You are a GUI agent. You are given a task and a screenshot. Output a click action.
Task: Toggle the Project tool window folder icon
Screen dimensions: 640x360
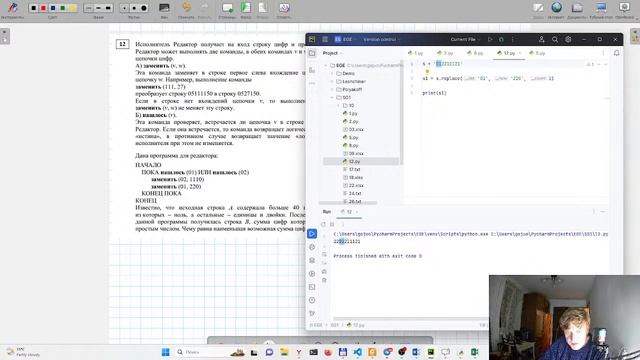pos(312,53)
